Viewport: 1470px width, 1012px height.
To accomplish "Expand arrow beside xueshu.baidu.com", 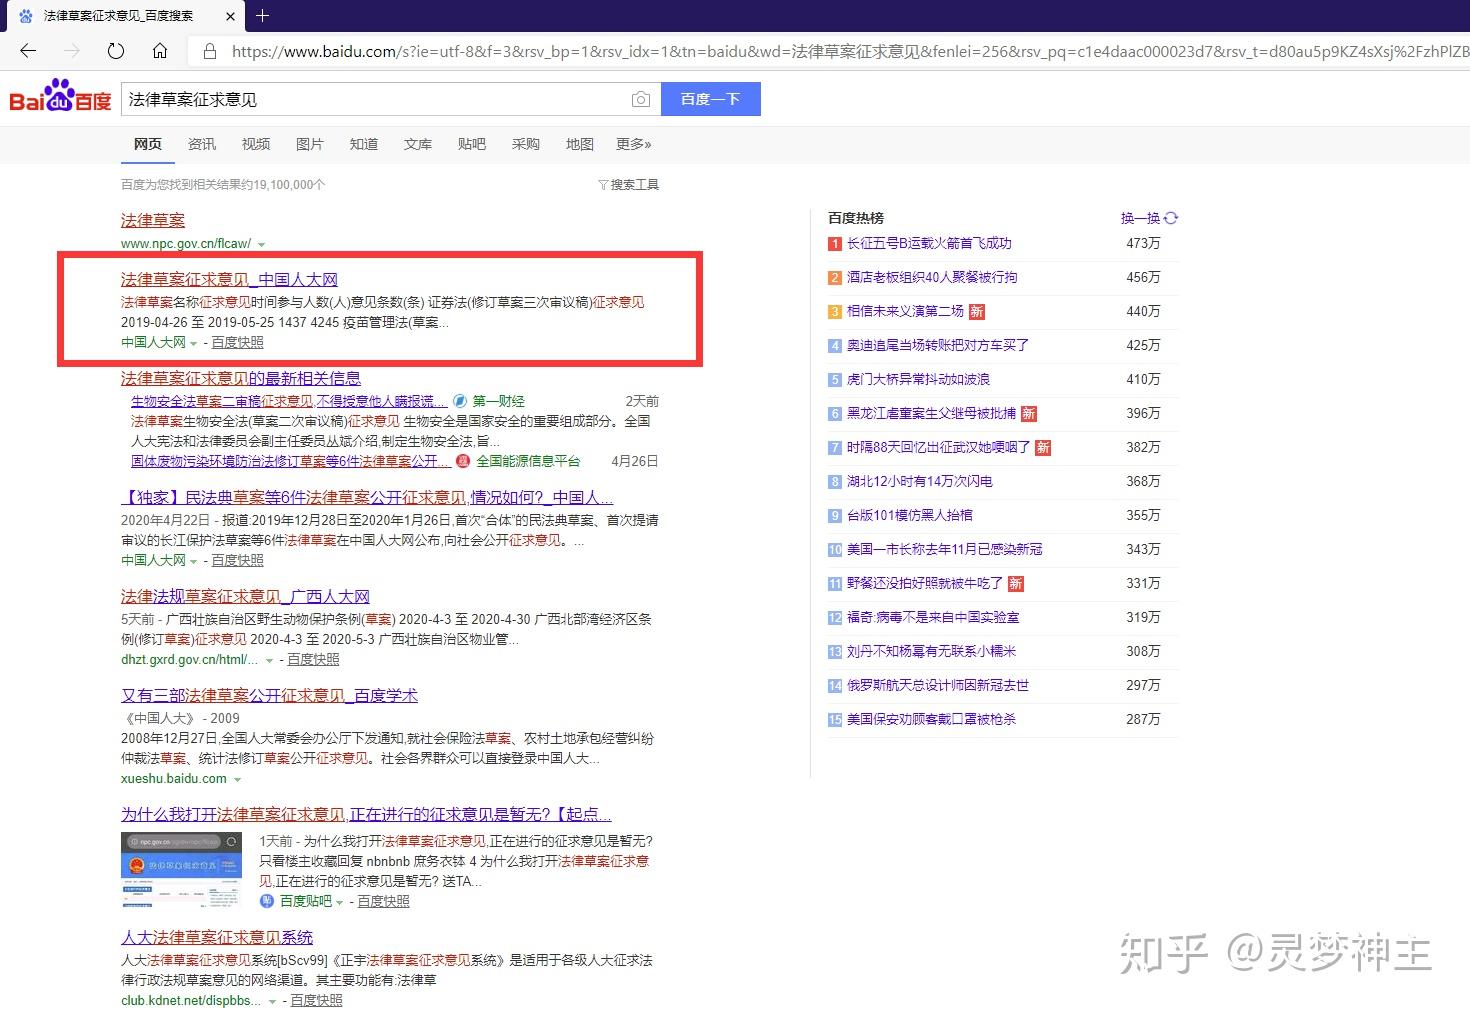I will pyautogui.click(x=238, y=780).
